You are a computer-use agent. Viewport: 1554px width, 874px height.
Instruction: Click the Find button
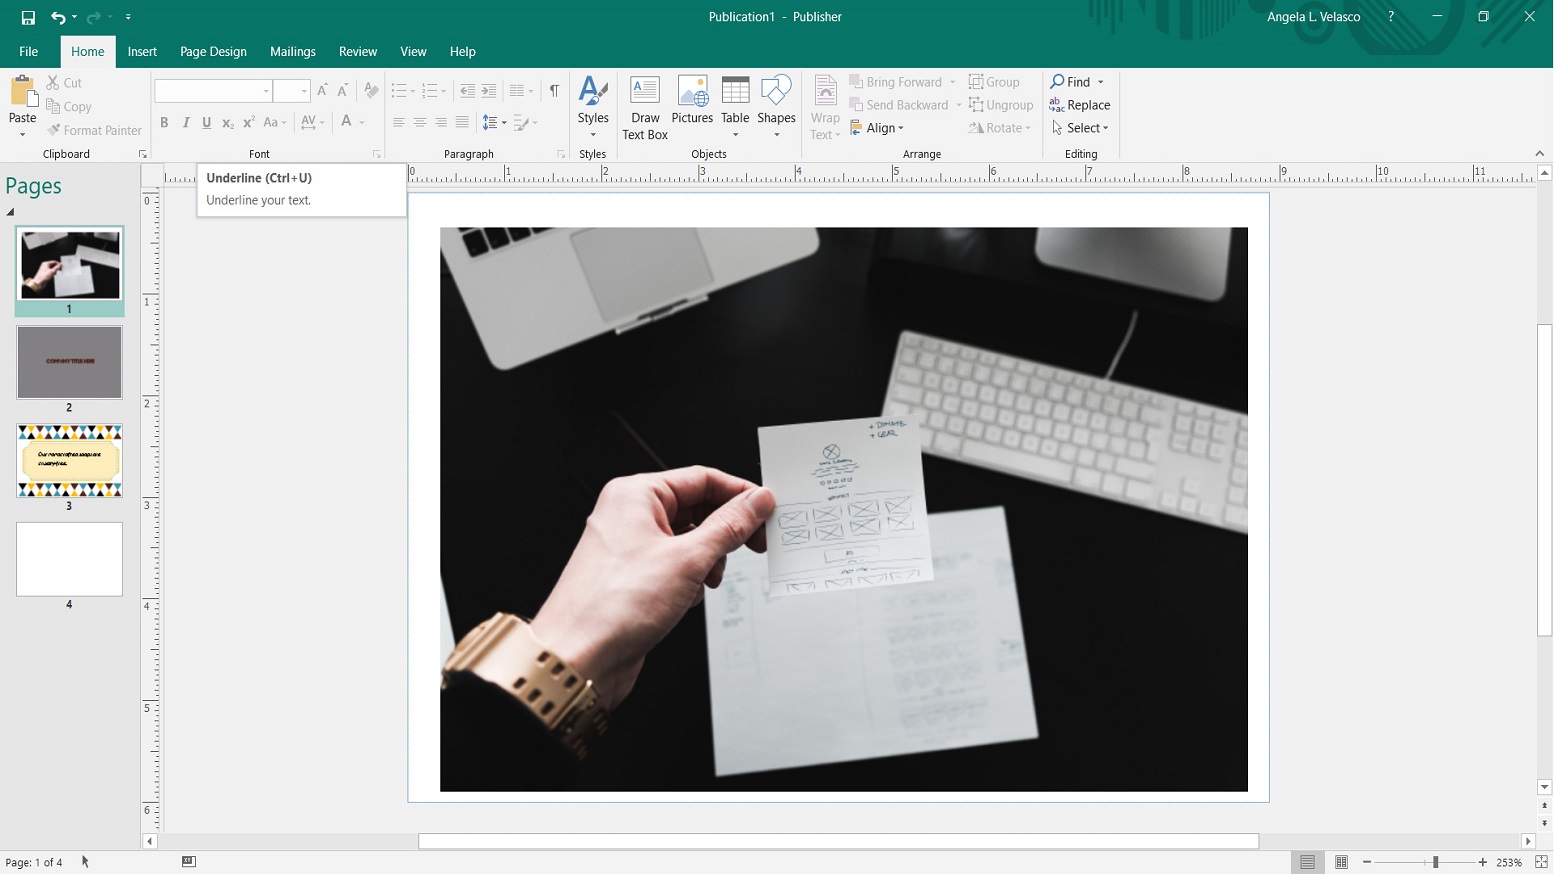(x=1071, y=82)
